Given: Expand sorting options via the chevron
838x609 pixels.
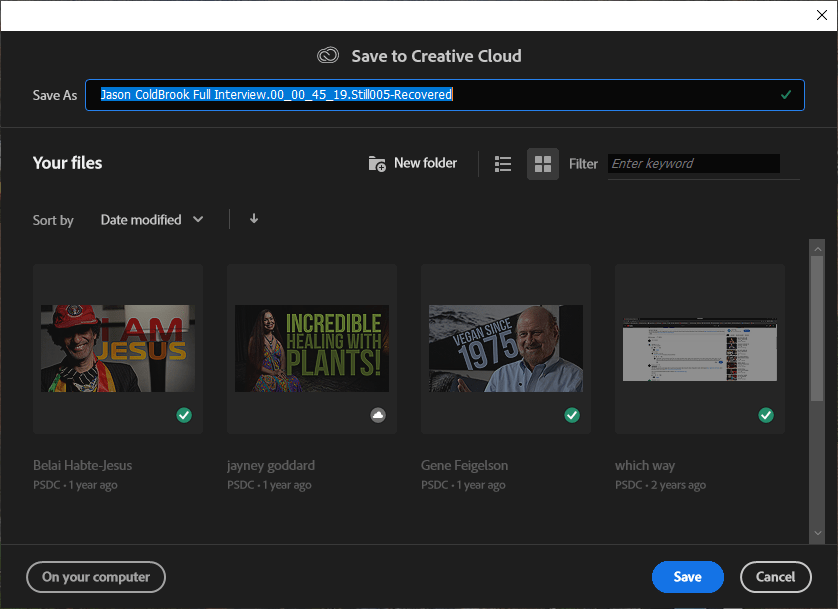Looking at the screenshot, I should click(197, 219).
